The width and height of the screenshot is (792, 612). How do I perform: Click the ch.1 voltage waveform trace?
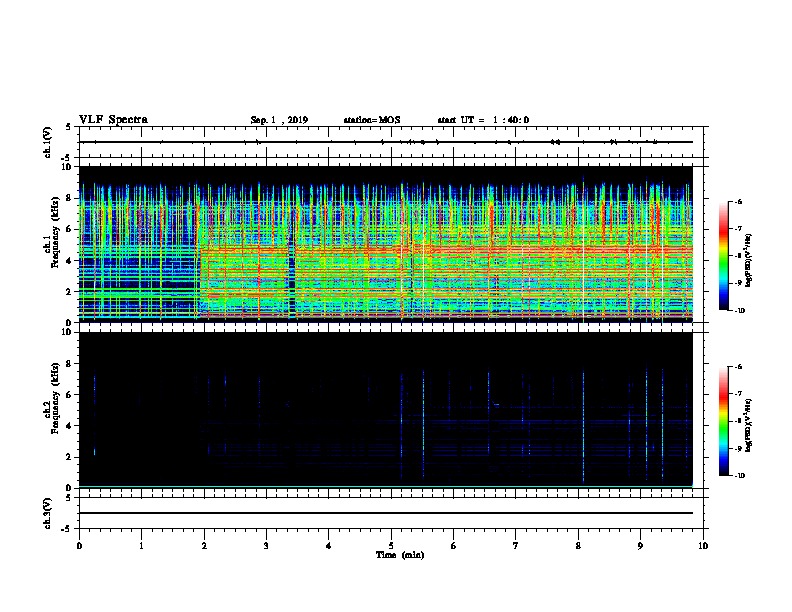pos(386,142)
